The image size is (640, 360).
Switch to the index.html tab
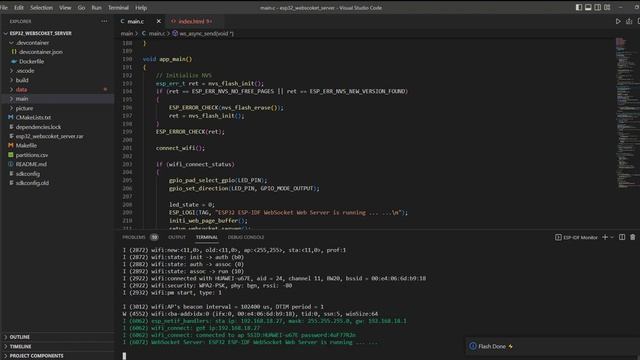click(x=191, y=21)
